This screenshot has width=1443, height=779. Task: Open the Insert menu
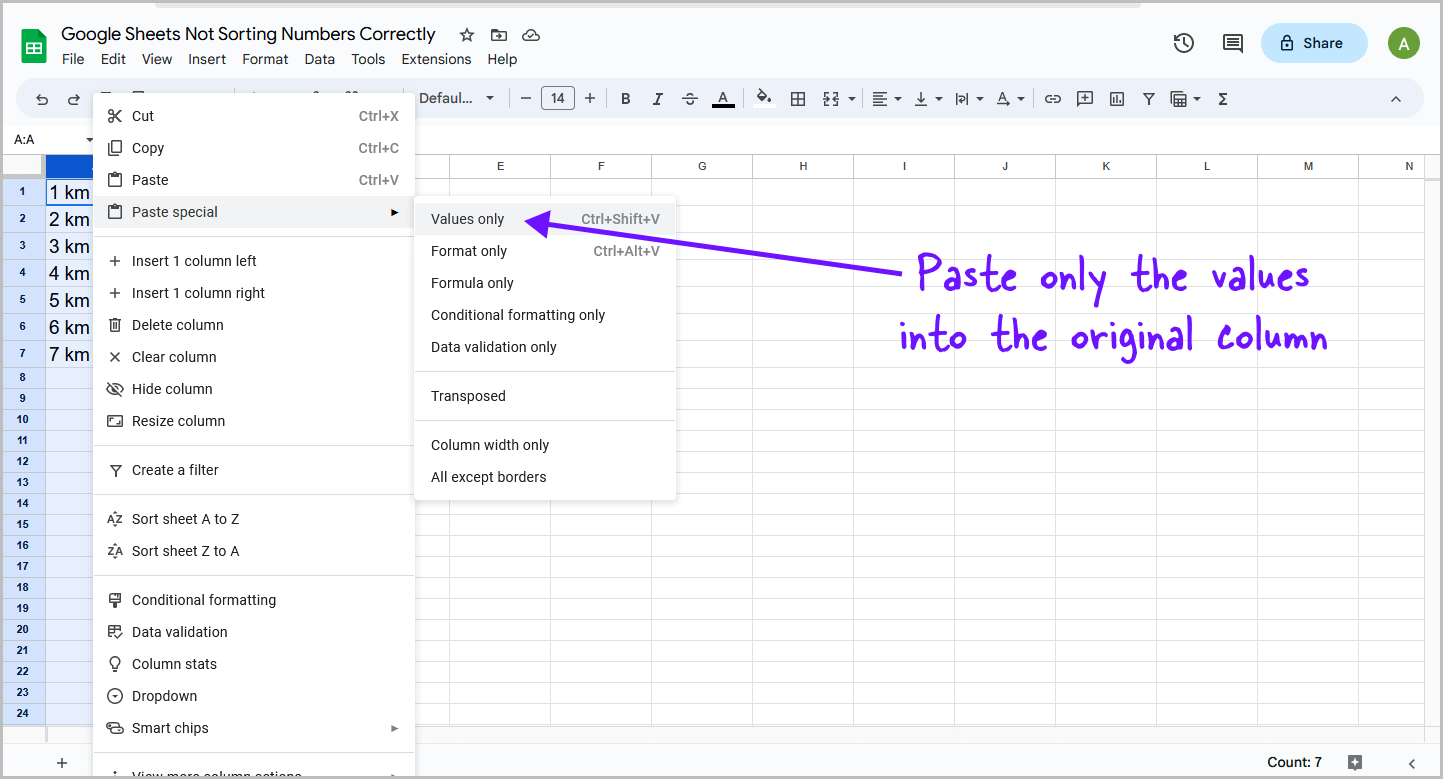207,59
